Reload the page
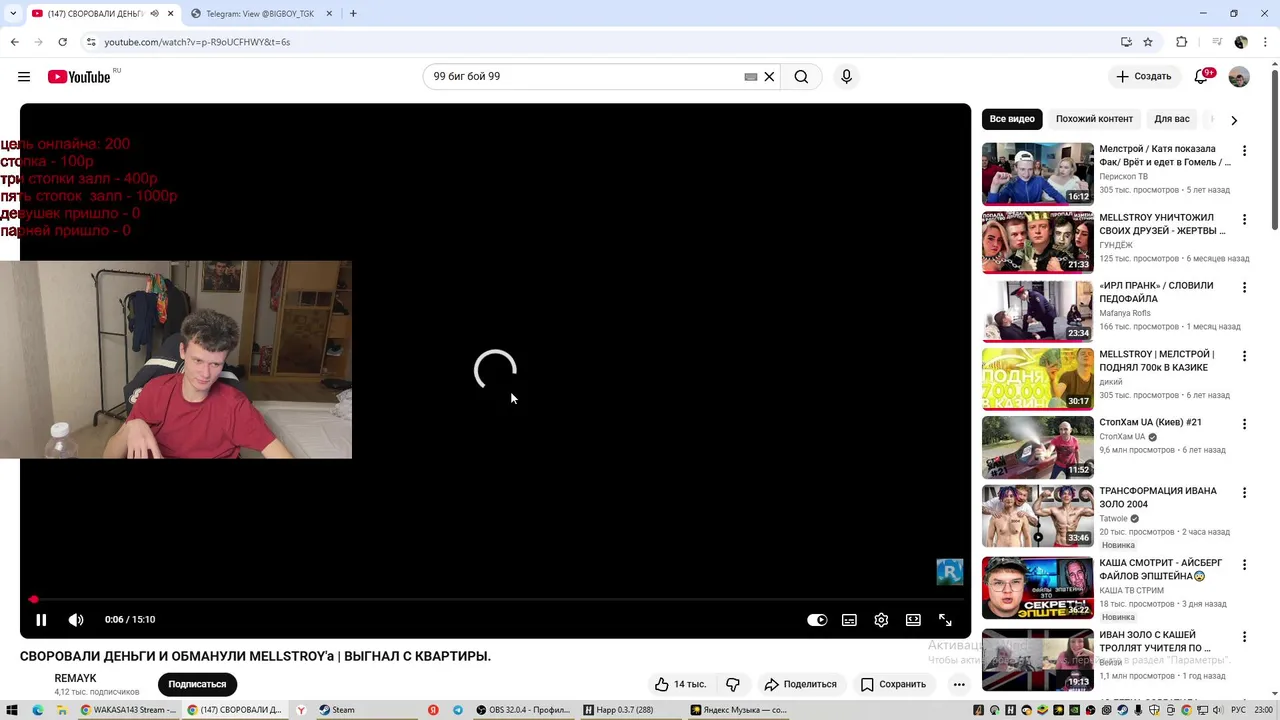Image resolution: width=1280 pixels, height=720 pixels. (x=62, y=42)
